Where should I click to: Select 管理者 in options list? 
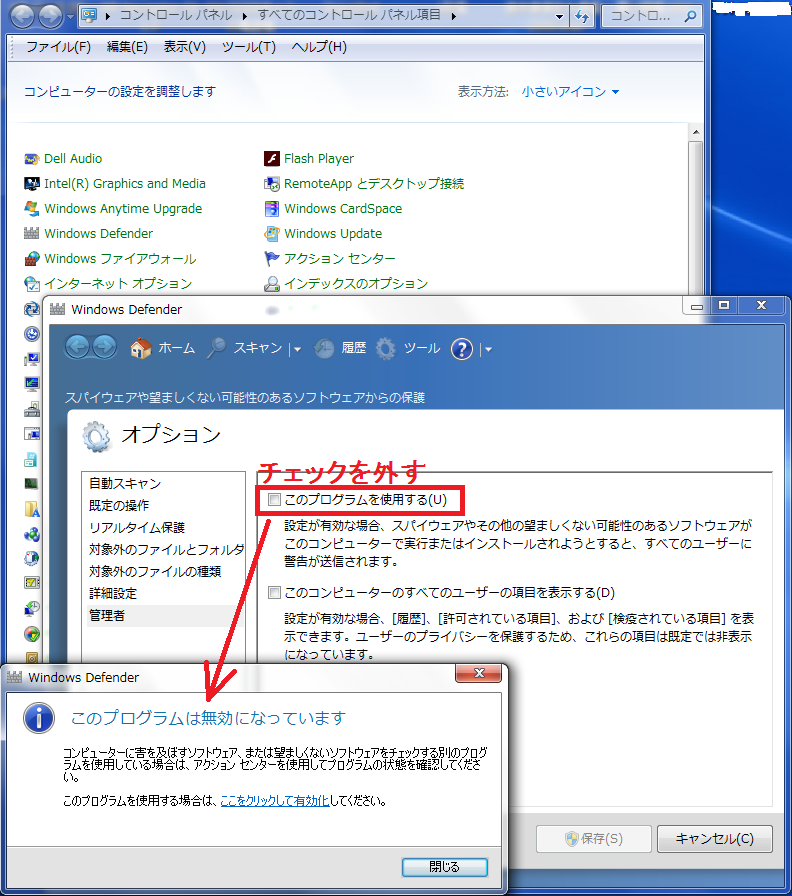(x=165, y=615)
